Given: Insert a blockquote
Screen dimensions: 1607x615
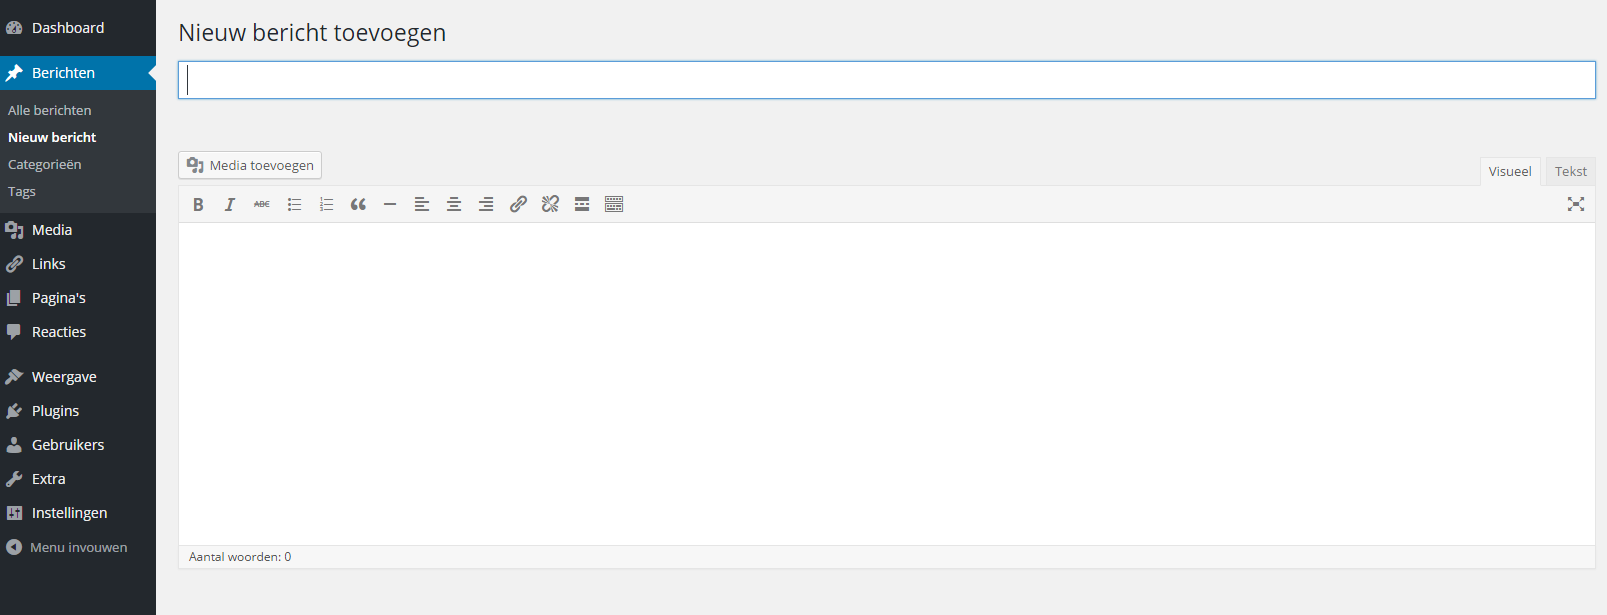Looking at the screenshot, I should coord(358,204).
